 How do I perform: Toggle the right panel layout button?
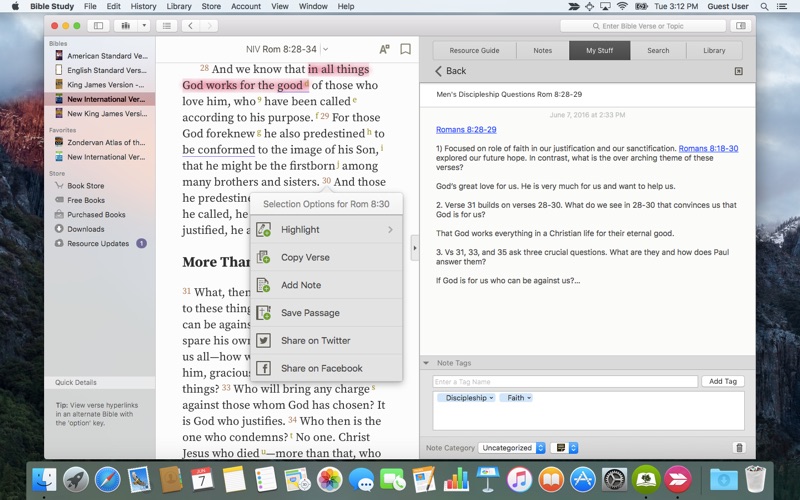coord(741,26)
